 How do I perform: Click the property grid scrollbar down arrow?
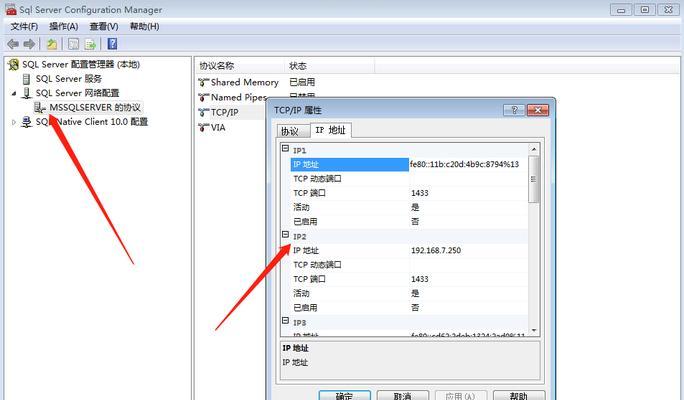coord(534,331)
